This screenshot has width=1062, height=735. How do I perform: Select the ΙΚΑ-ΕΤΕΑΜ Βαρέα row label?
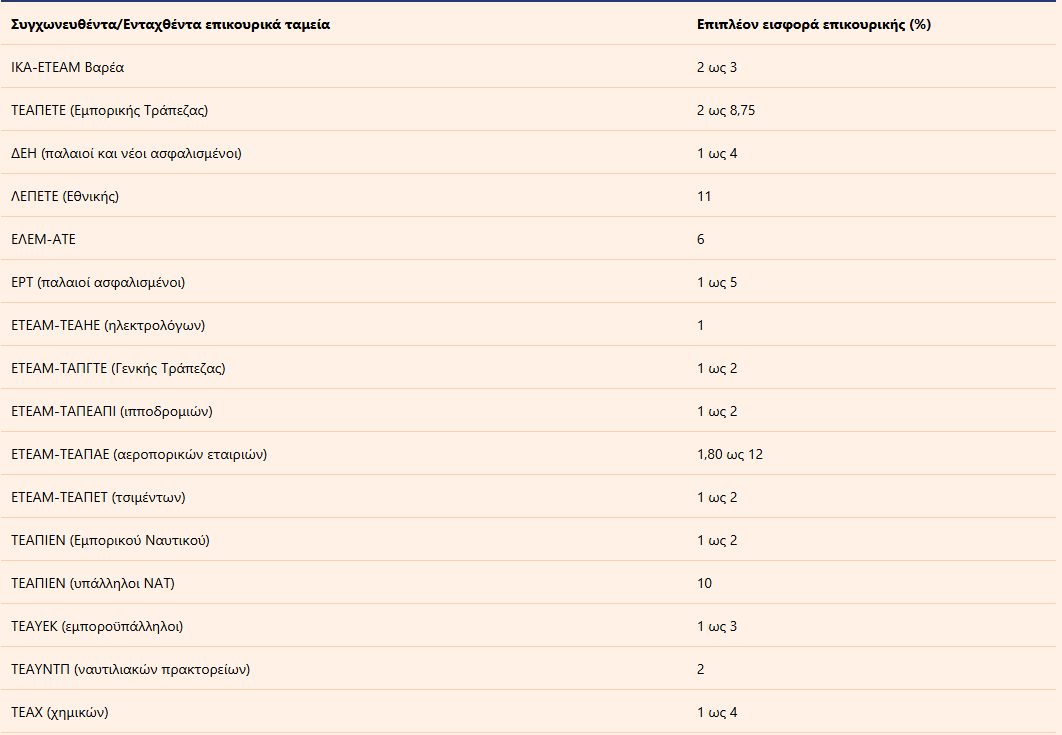tap(68, 67)
